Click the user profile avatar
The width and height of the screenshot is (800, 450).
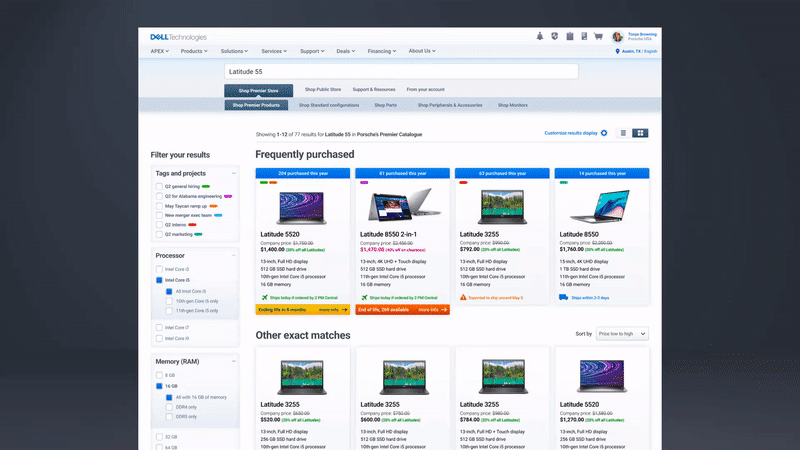(x=617, y=37)
